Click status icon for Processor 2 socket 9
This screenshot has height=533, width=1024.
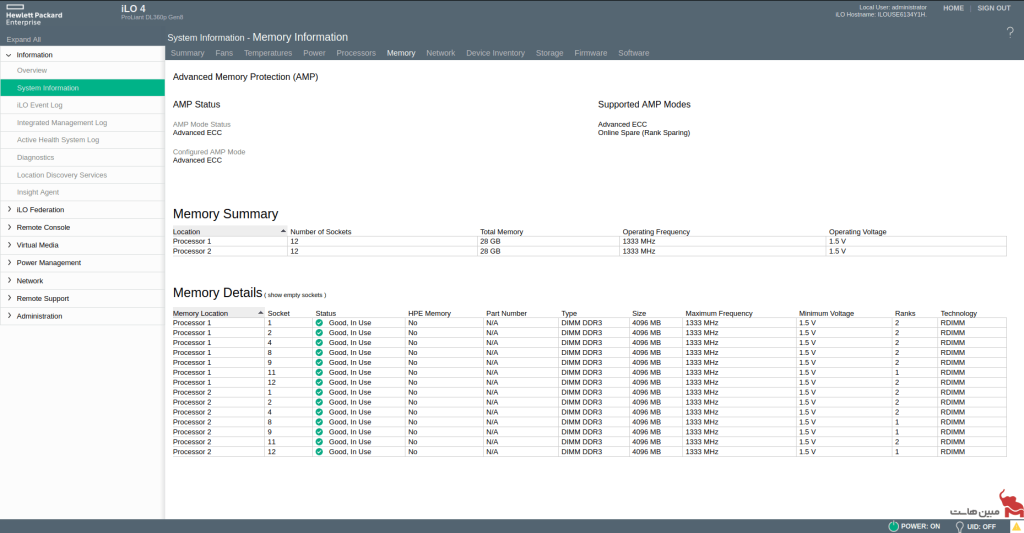319,432
